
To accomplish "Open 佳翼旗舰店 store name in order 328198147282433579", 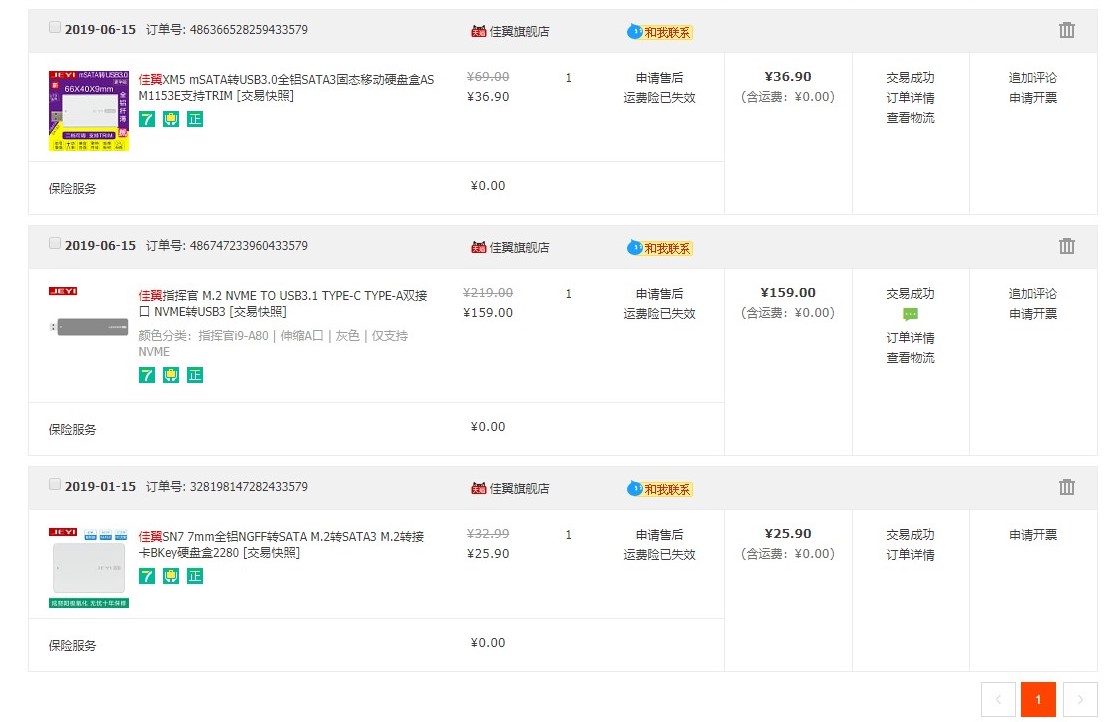I will coord(520,488).
